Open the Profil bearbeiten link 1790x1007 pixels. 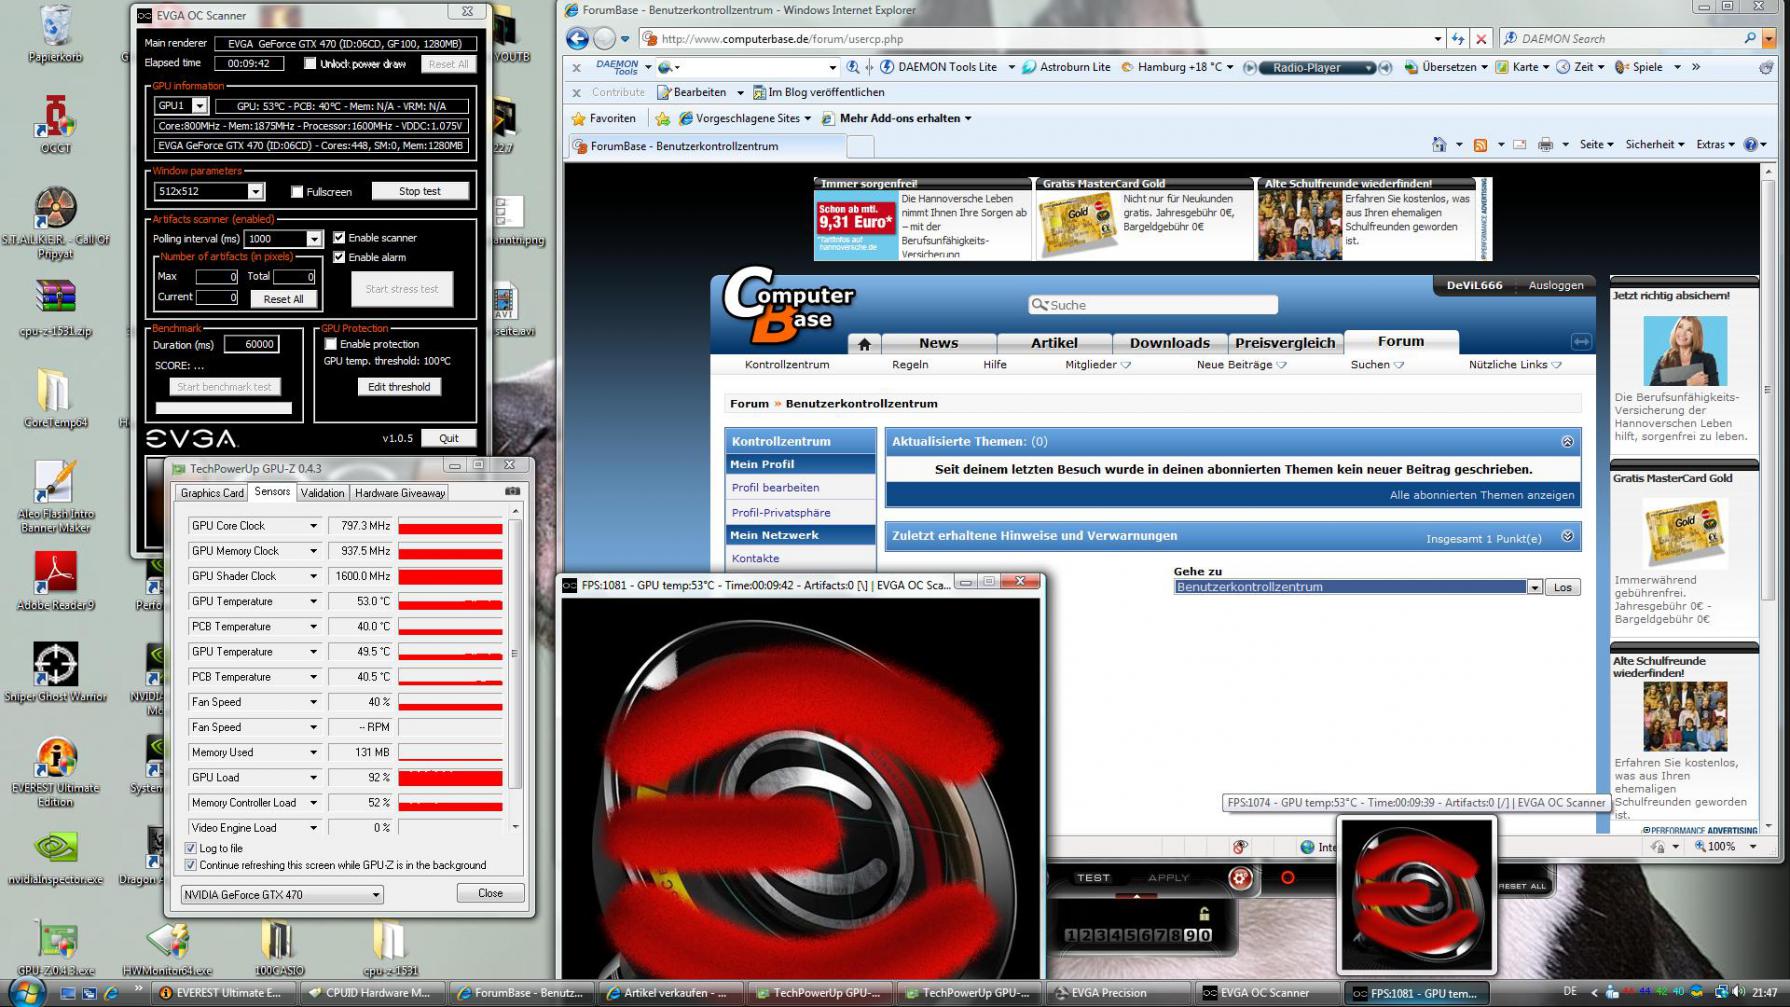click(775, 488)
